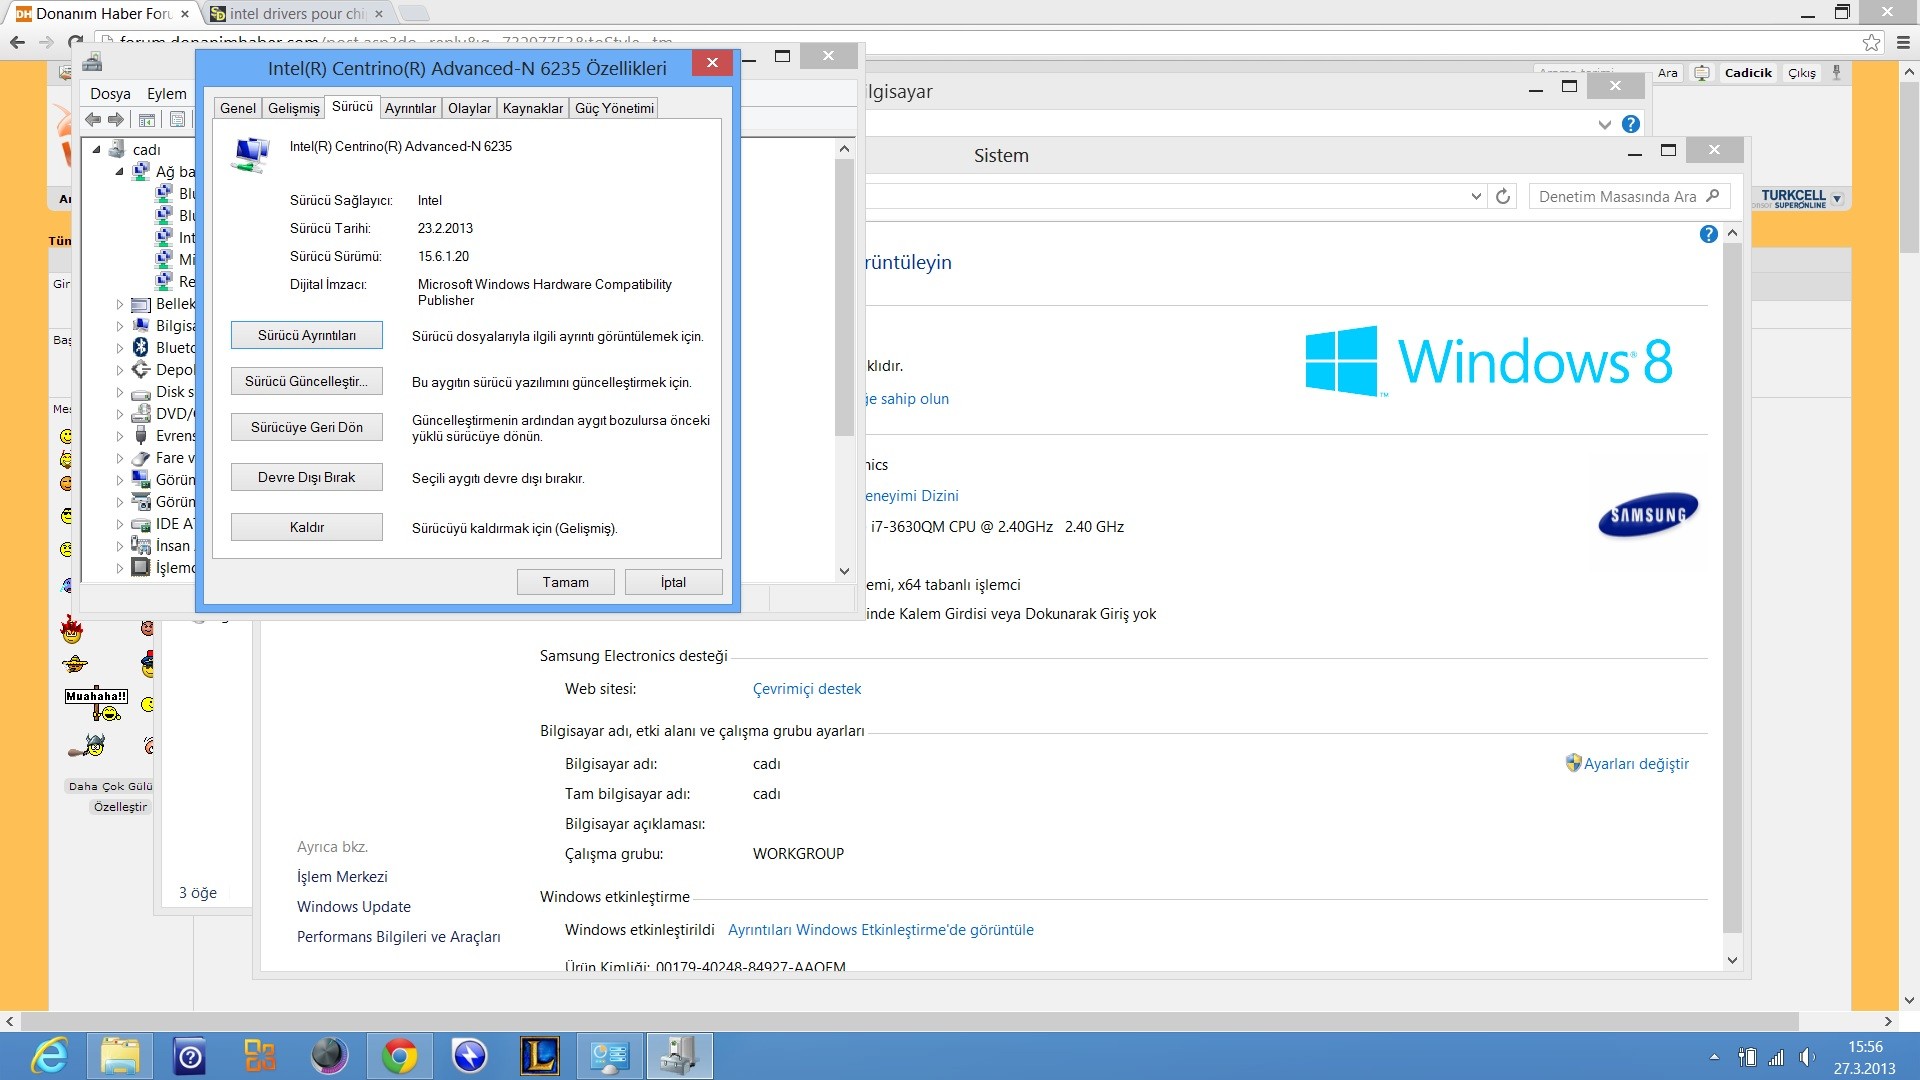Show hidden system tray icons
The height and width of the screenshot is (1080, 1920).
point(1714,1057)
